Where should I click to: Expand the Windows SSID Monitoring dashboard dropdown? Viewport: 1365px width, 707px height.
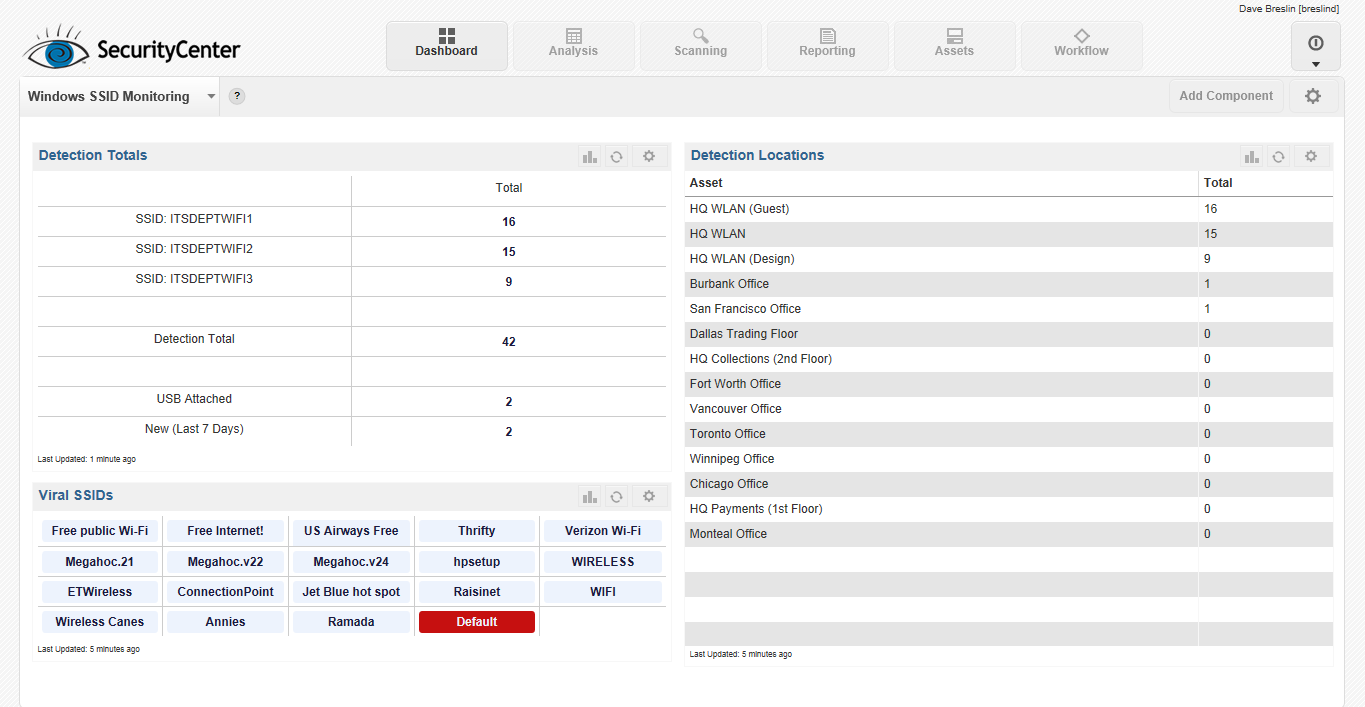(211, 97)
